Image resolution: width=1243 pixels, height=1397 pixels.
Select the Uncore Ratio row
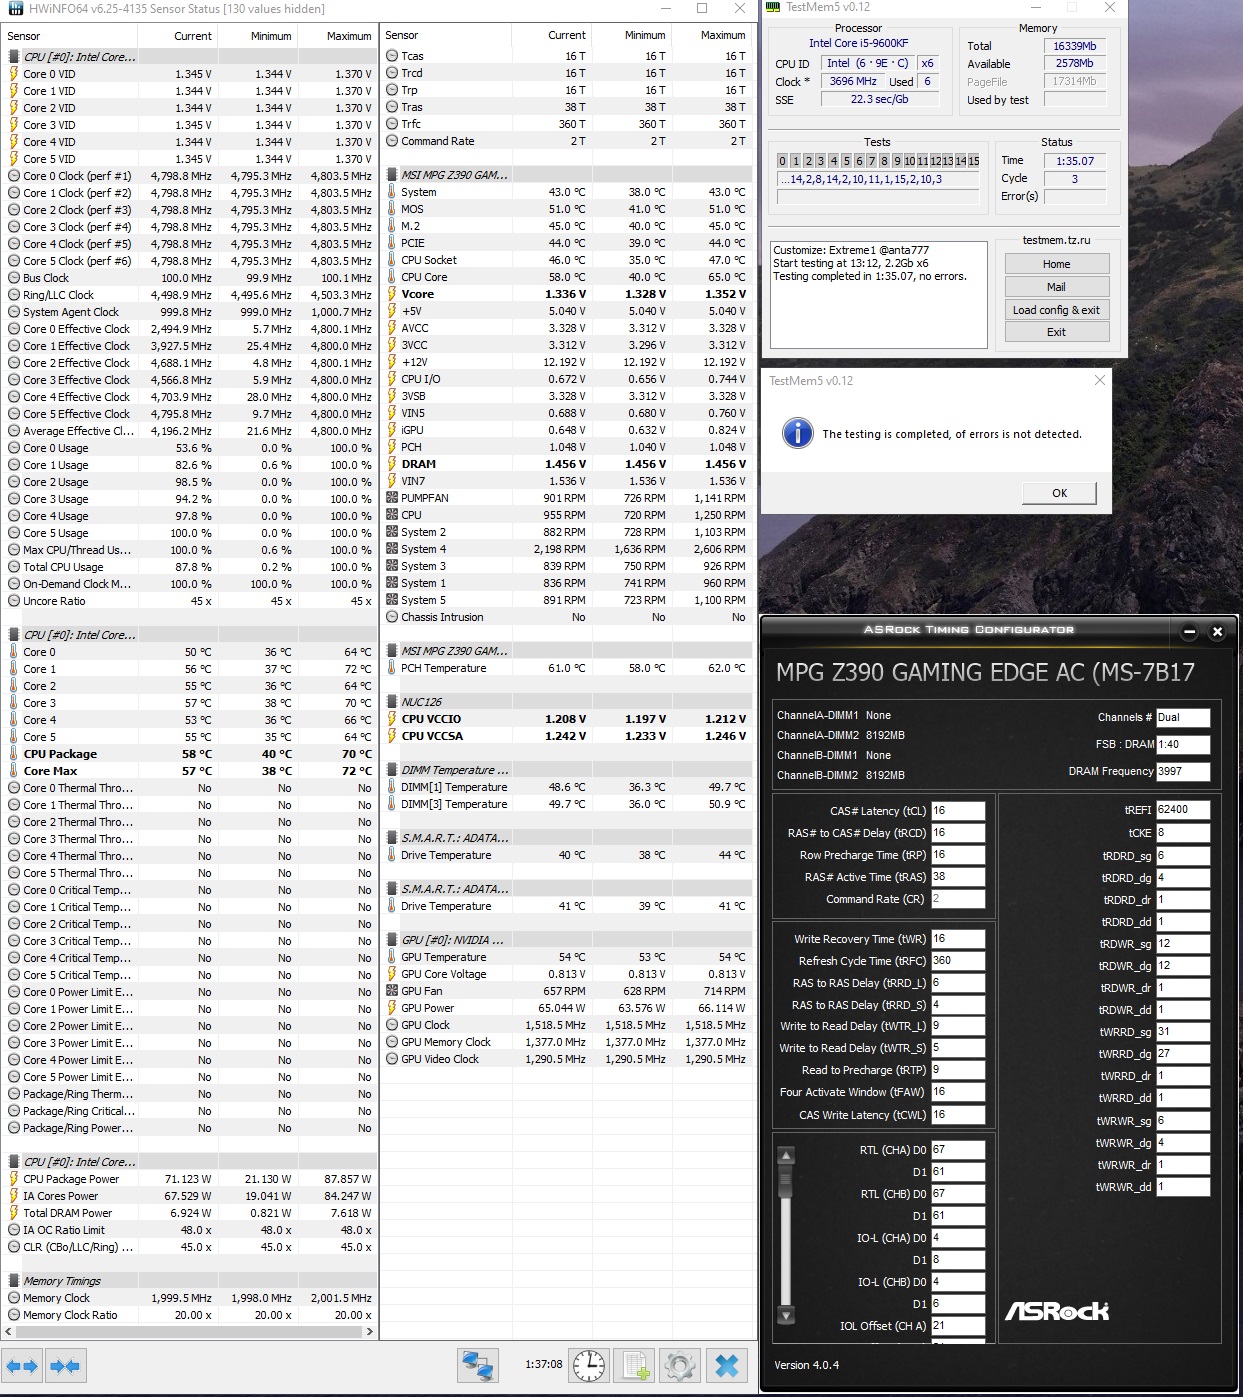[x=190, y=601]
